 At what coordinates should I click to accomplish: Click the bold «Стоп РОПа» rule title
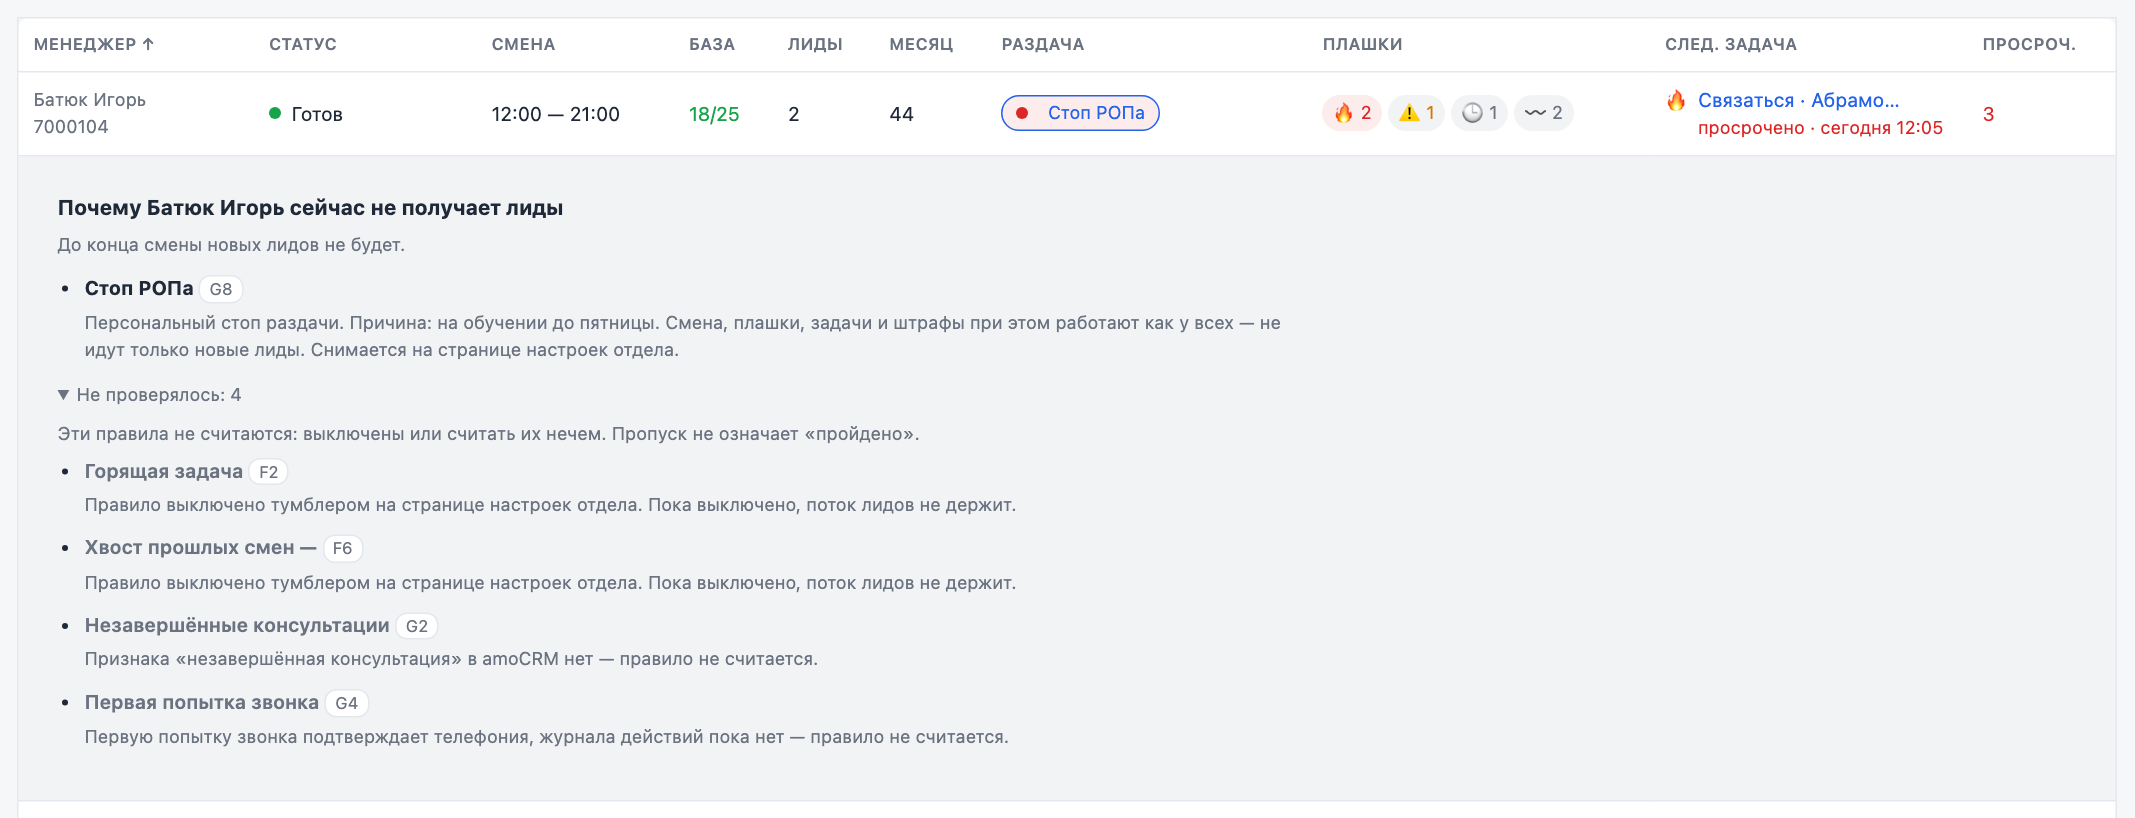[x=139, y=288]
